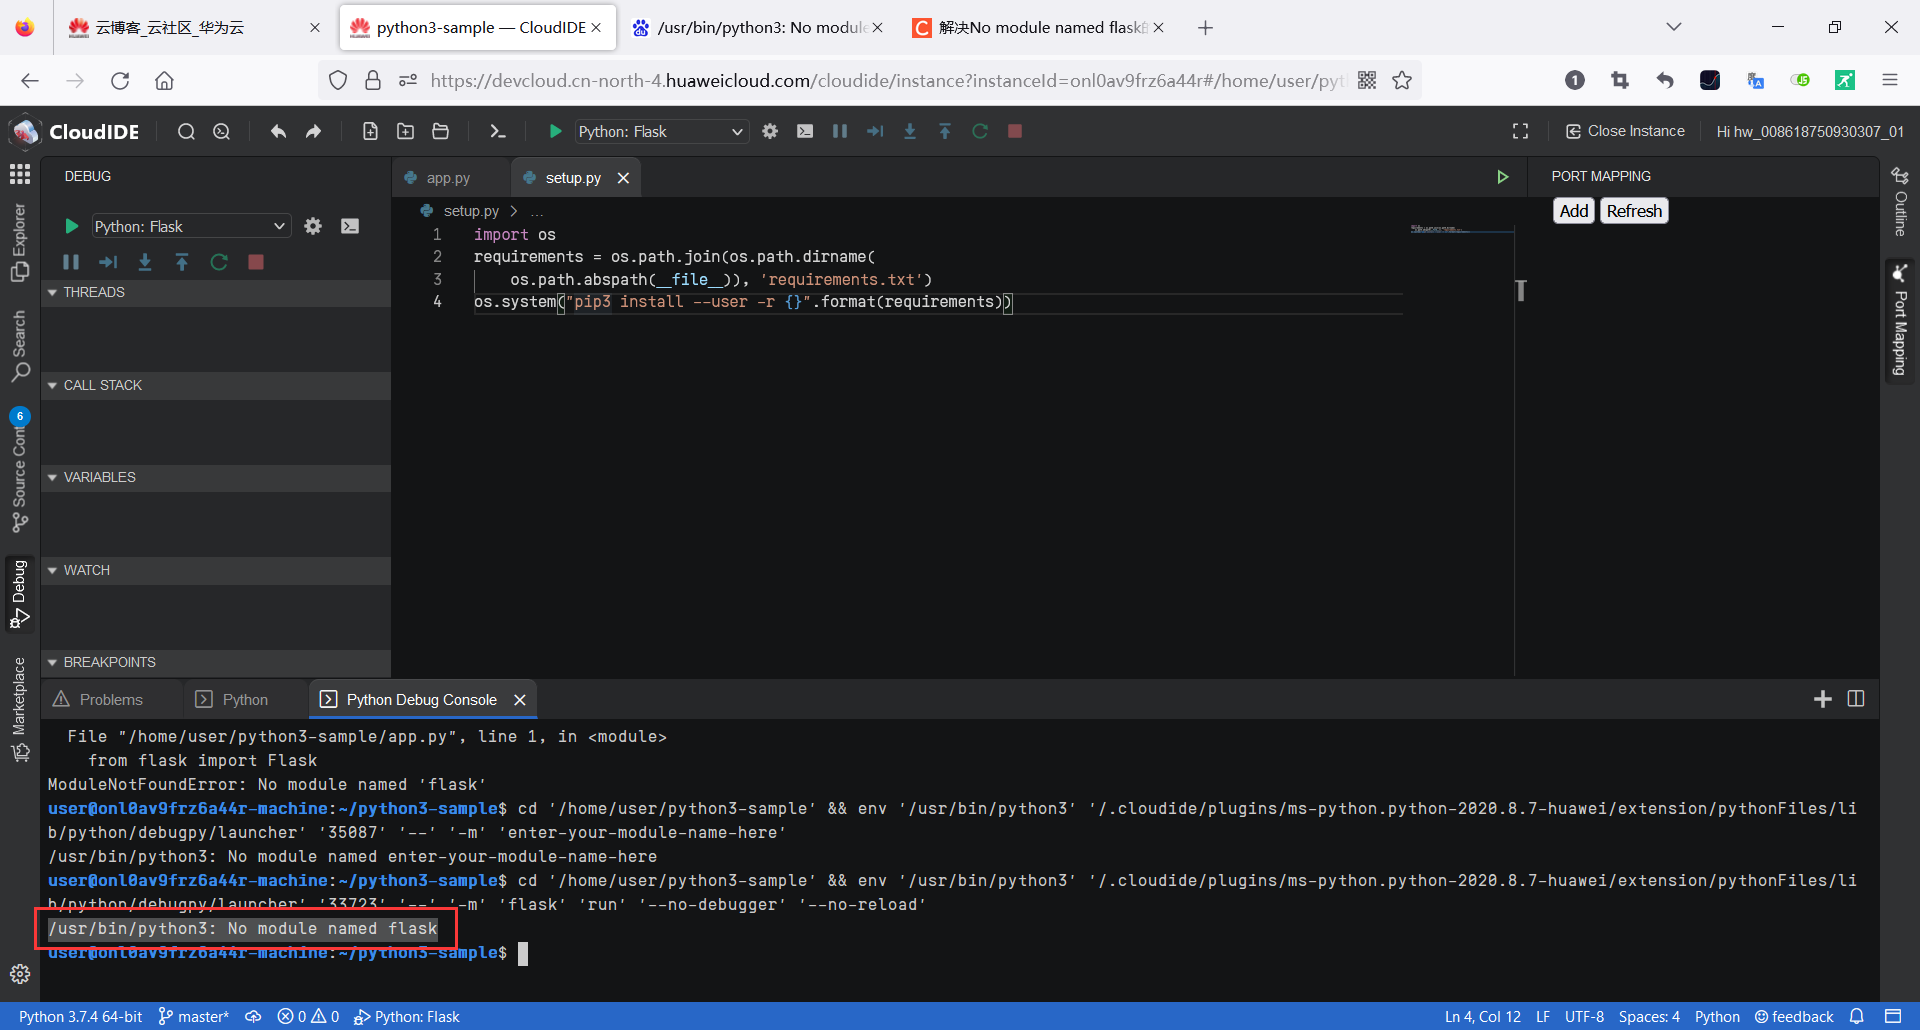1920x1030 pixels.
Task: Open launch configuration gear in top toolbar
Action: point(770,131)
